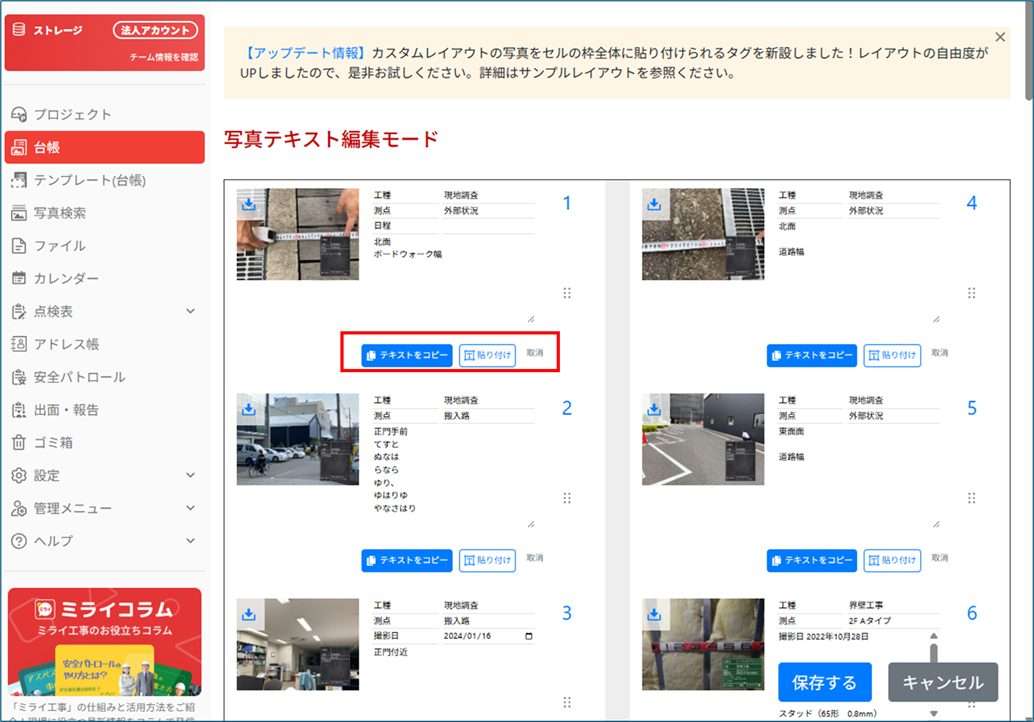This screenshot has width=1034, height=722.
Task: Click the 外部状況 field of photo 1
Action: click(488, 211)
